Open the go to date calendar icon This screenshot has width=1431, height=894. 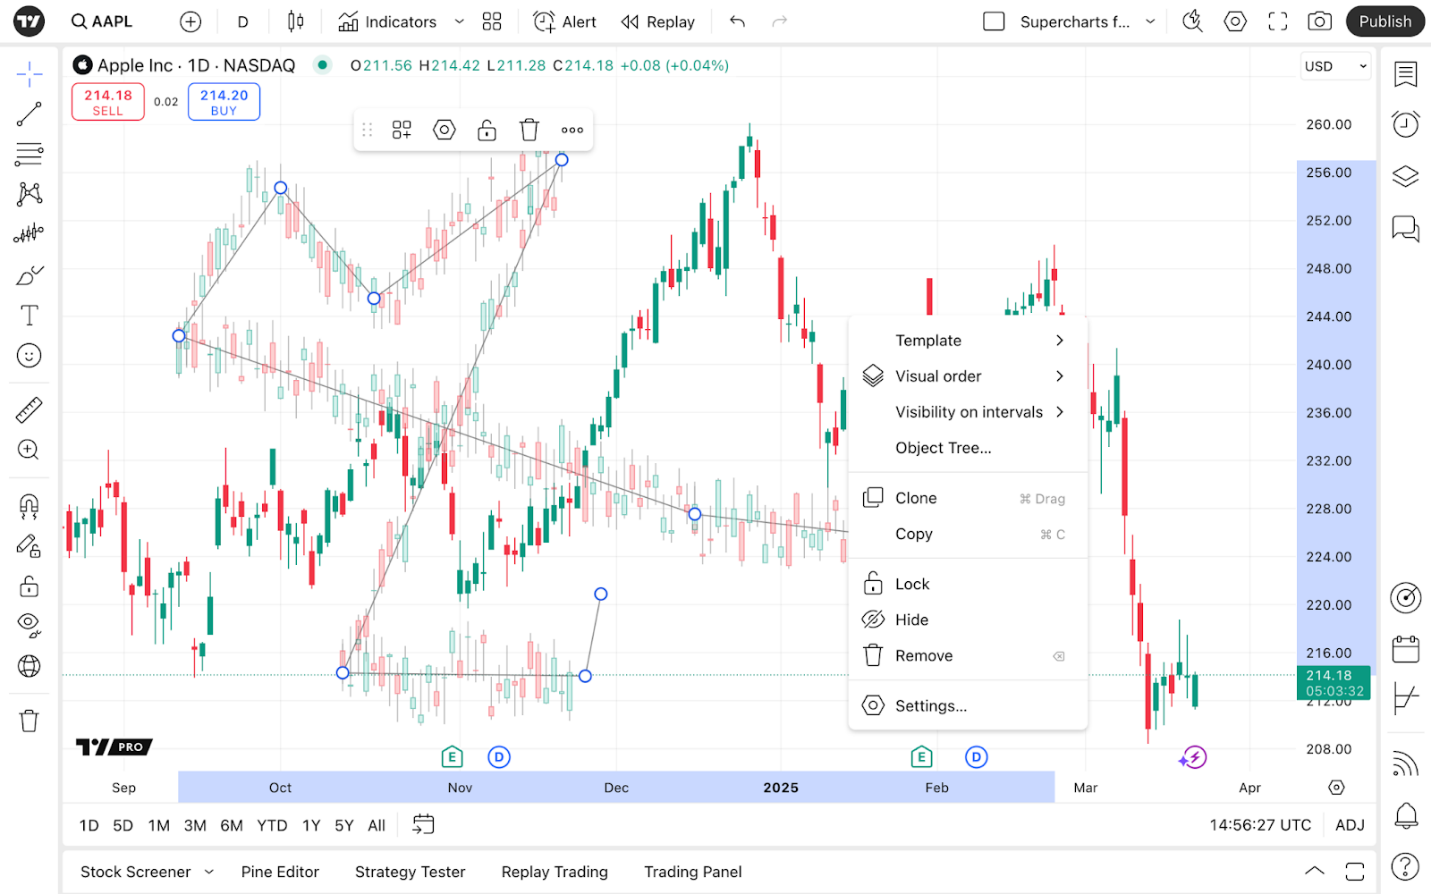(423, 824)
